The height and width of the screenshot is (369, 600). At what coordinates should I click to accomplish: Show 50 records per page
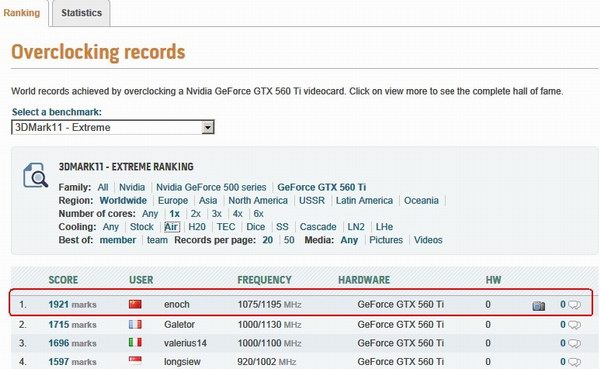pyautogui.click(x=289, y=240)
